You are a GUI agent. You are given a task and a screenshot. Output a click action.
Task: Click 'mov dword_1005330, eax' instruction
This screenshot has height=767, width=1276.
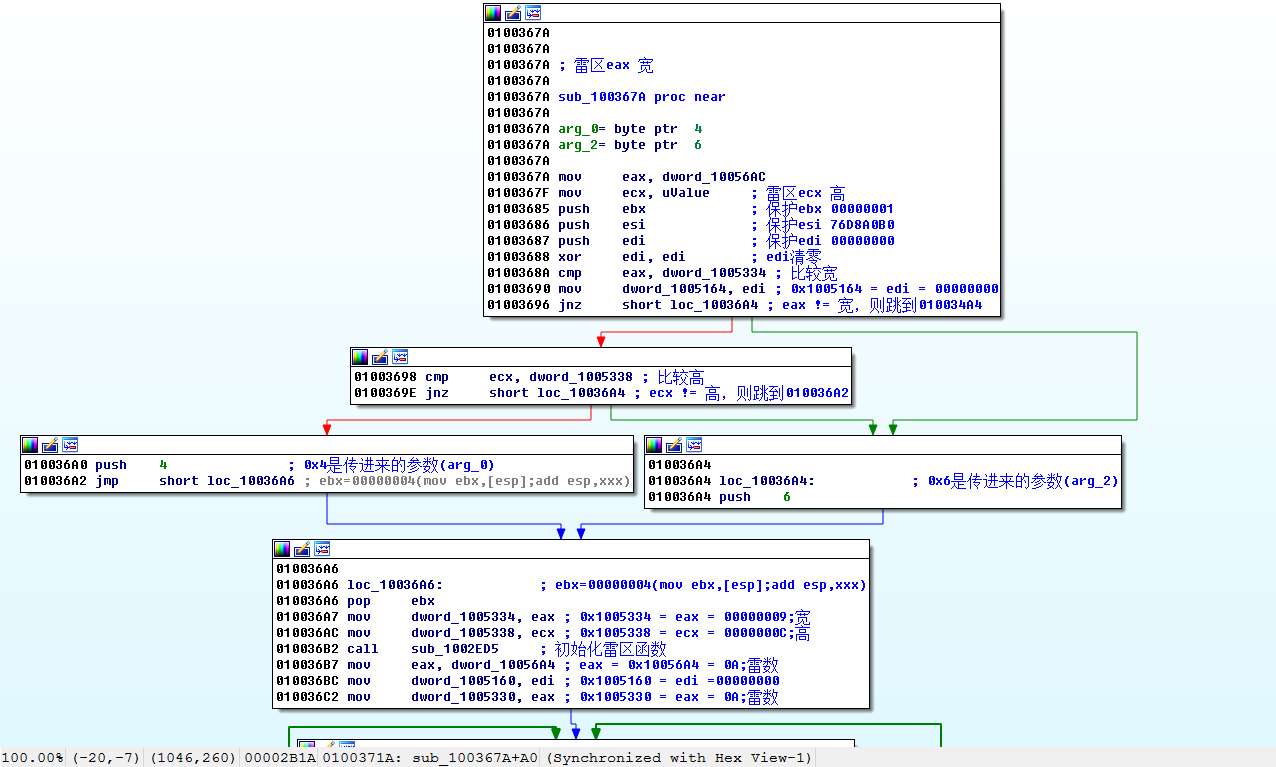[451, 697]
